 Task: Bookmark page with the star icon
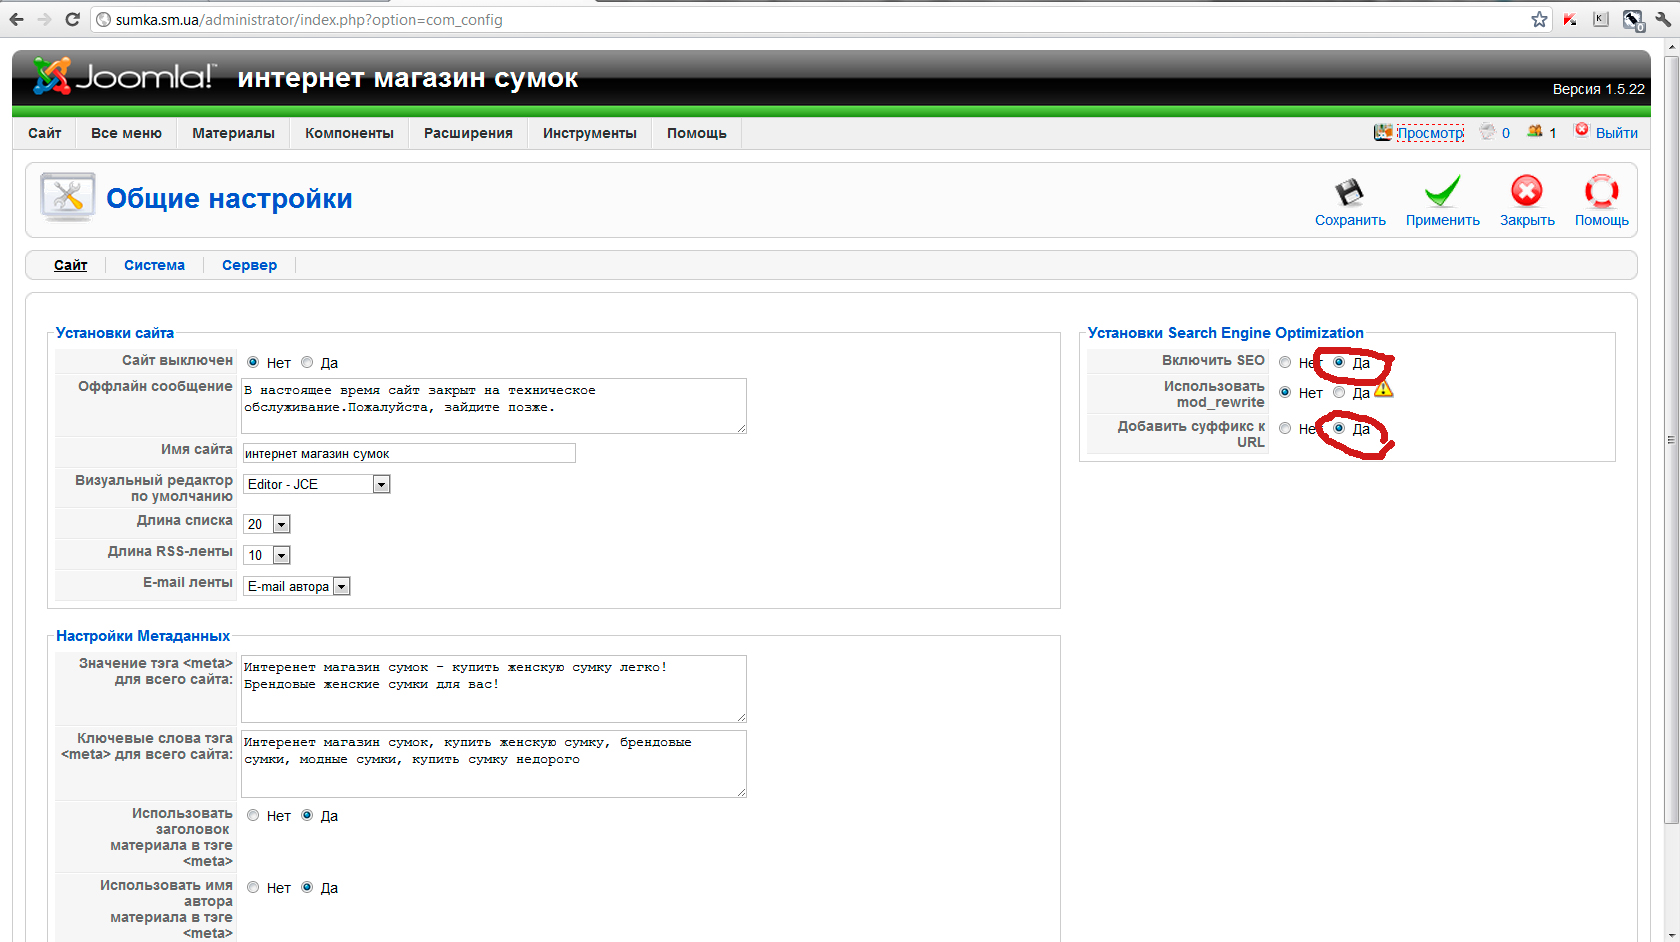pos(1539,19)
